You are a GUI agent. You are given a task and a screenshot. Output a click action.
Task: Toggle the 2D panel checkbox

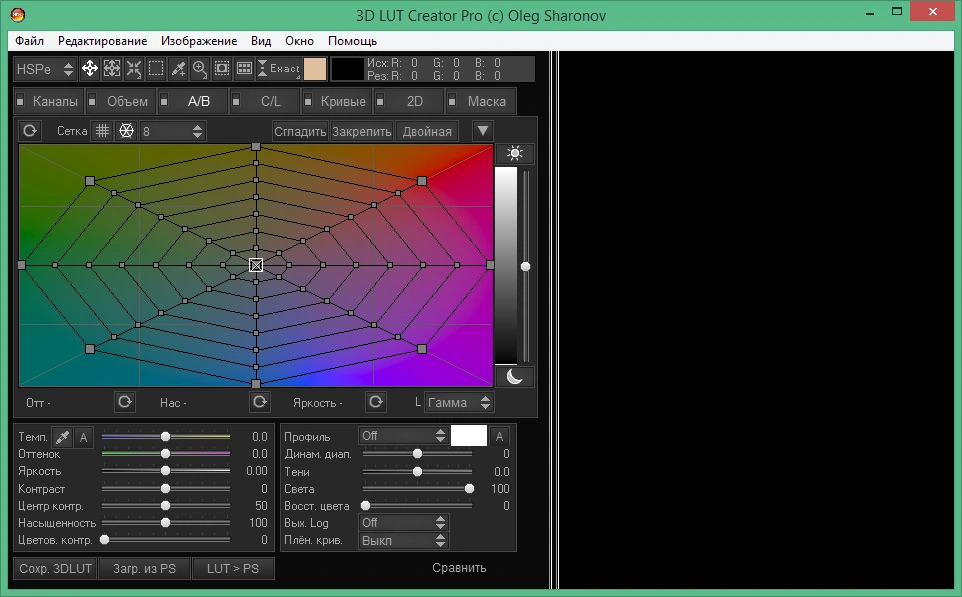(x=380, y=101)
